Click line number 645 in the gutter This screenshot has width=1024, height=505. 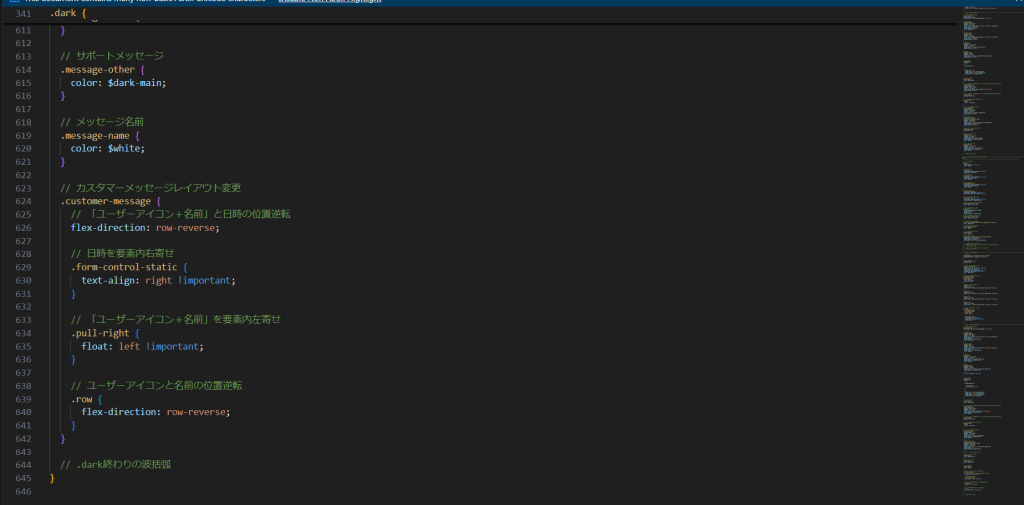tap(23, 478)
